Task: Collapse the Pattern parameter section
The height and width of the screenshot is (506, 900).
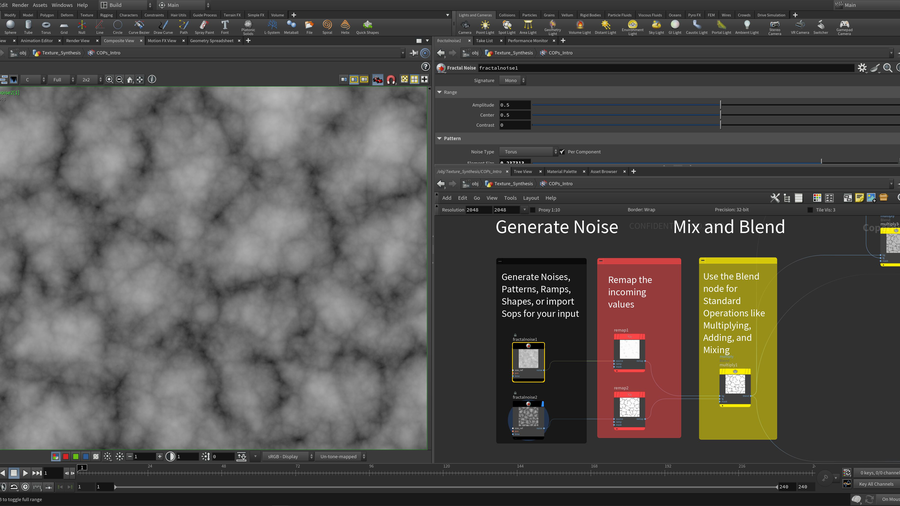Action: [440, 138]
